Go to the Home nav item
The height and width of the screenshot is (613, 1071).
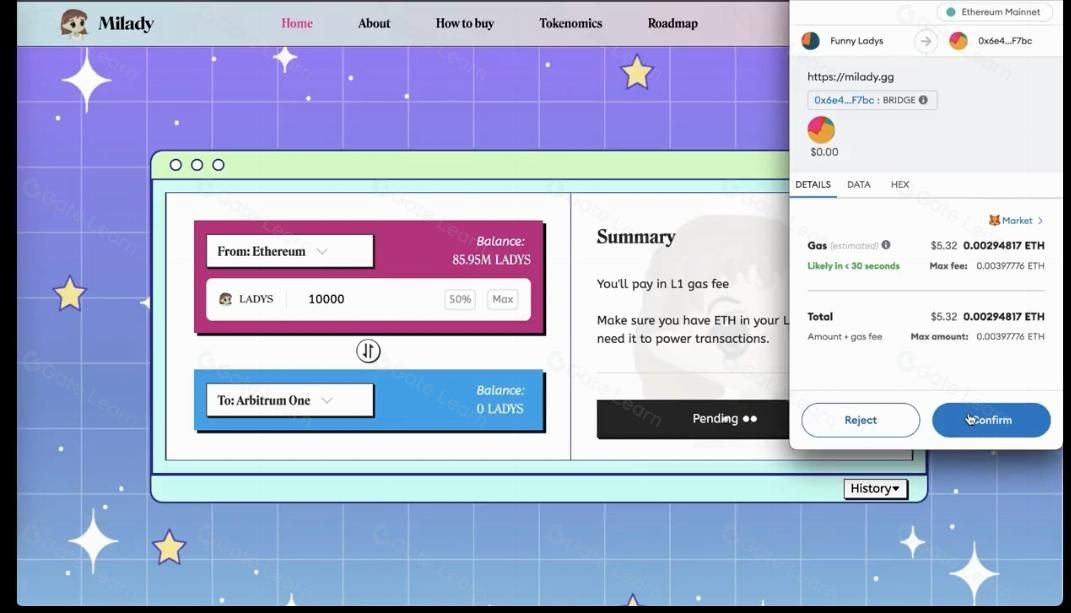297,23
